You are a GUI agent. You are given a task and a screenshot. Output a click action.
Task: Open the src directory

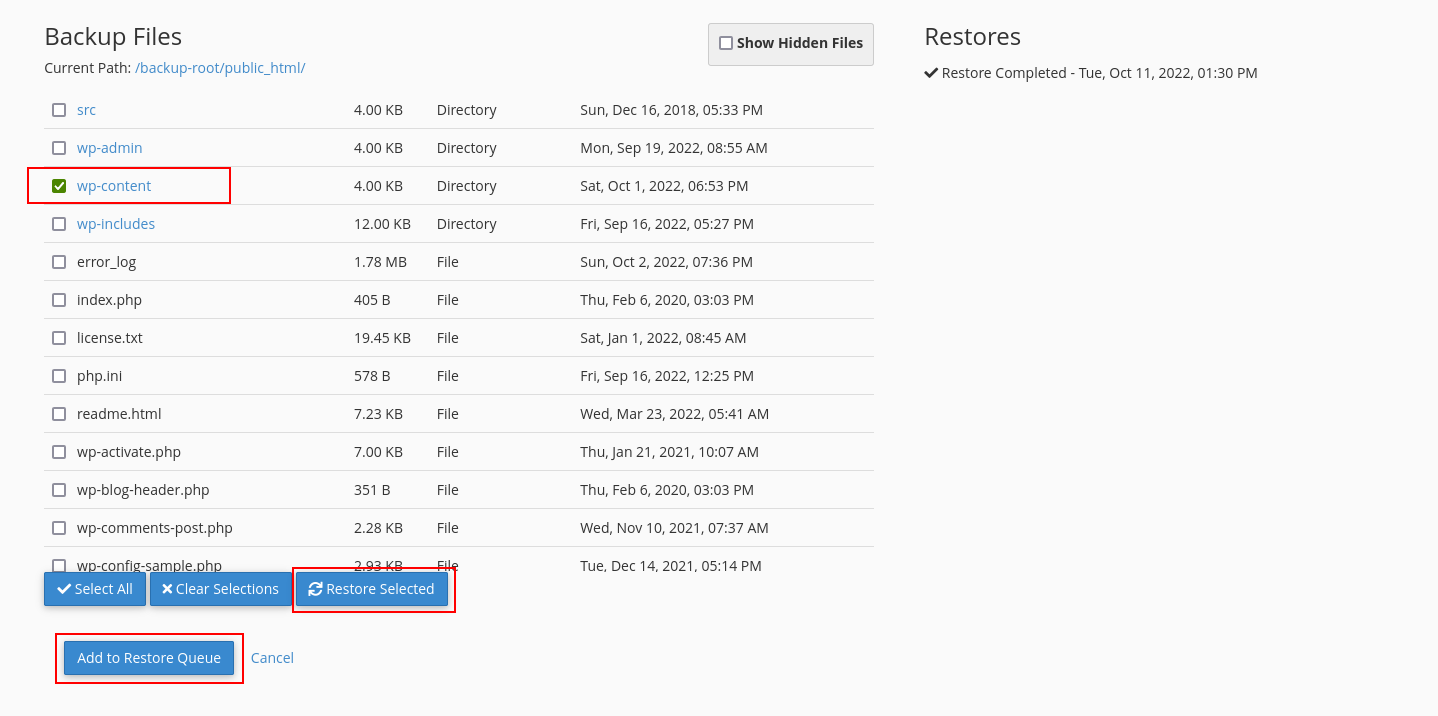tap(86, 109)
